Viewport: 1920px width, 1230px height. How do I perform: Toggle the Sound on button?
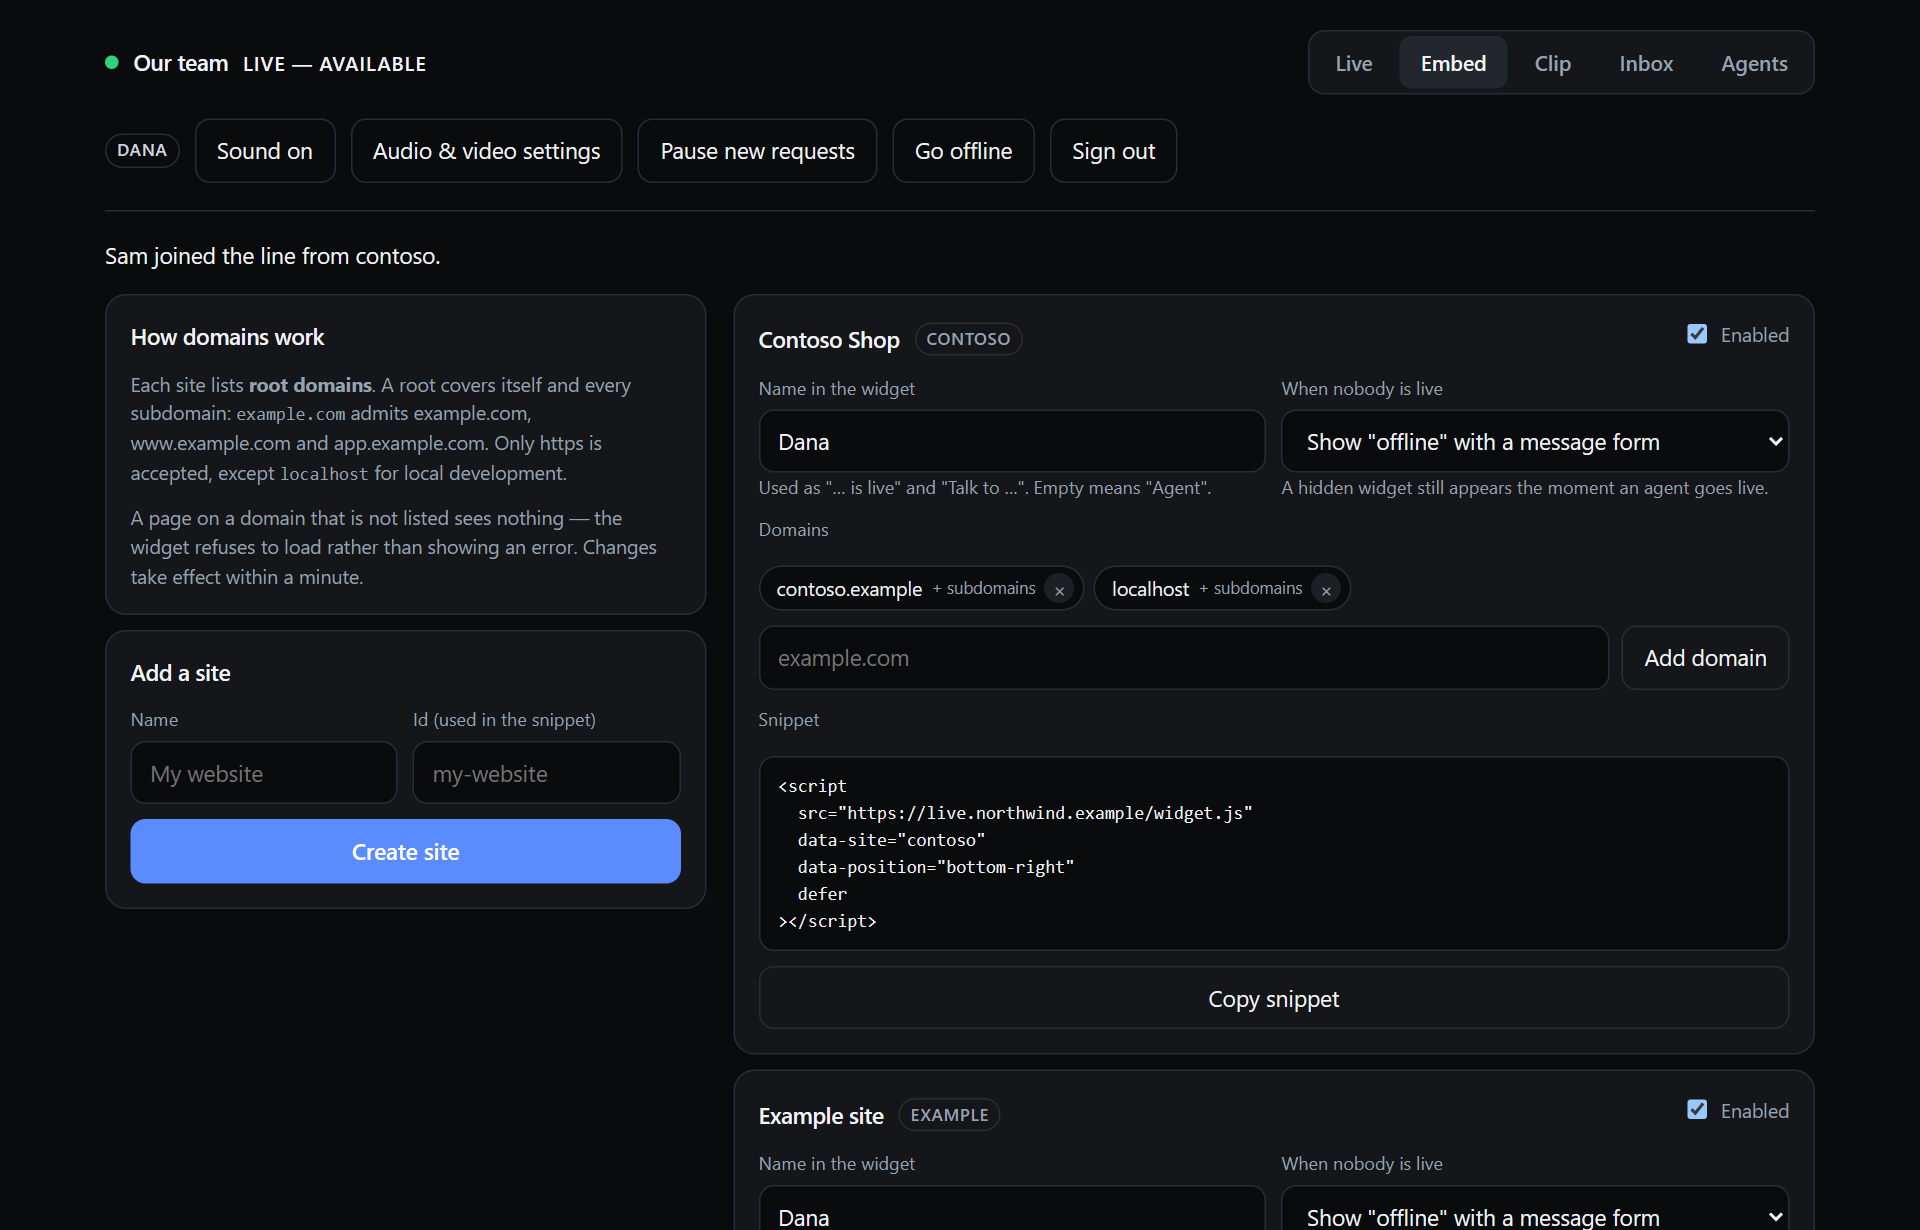pos(265,151)
